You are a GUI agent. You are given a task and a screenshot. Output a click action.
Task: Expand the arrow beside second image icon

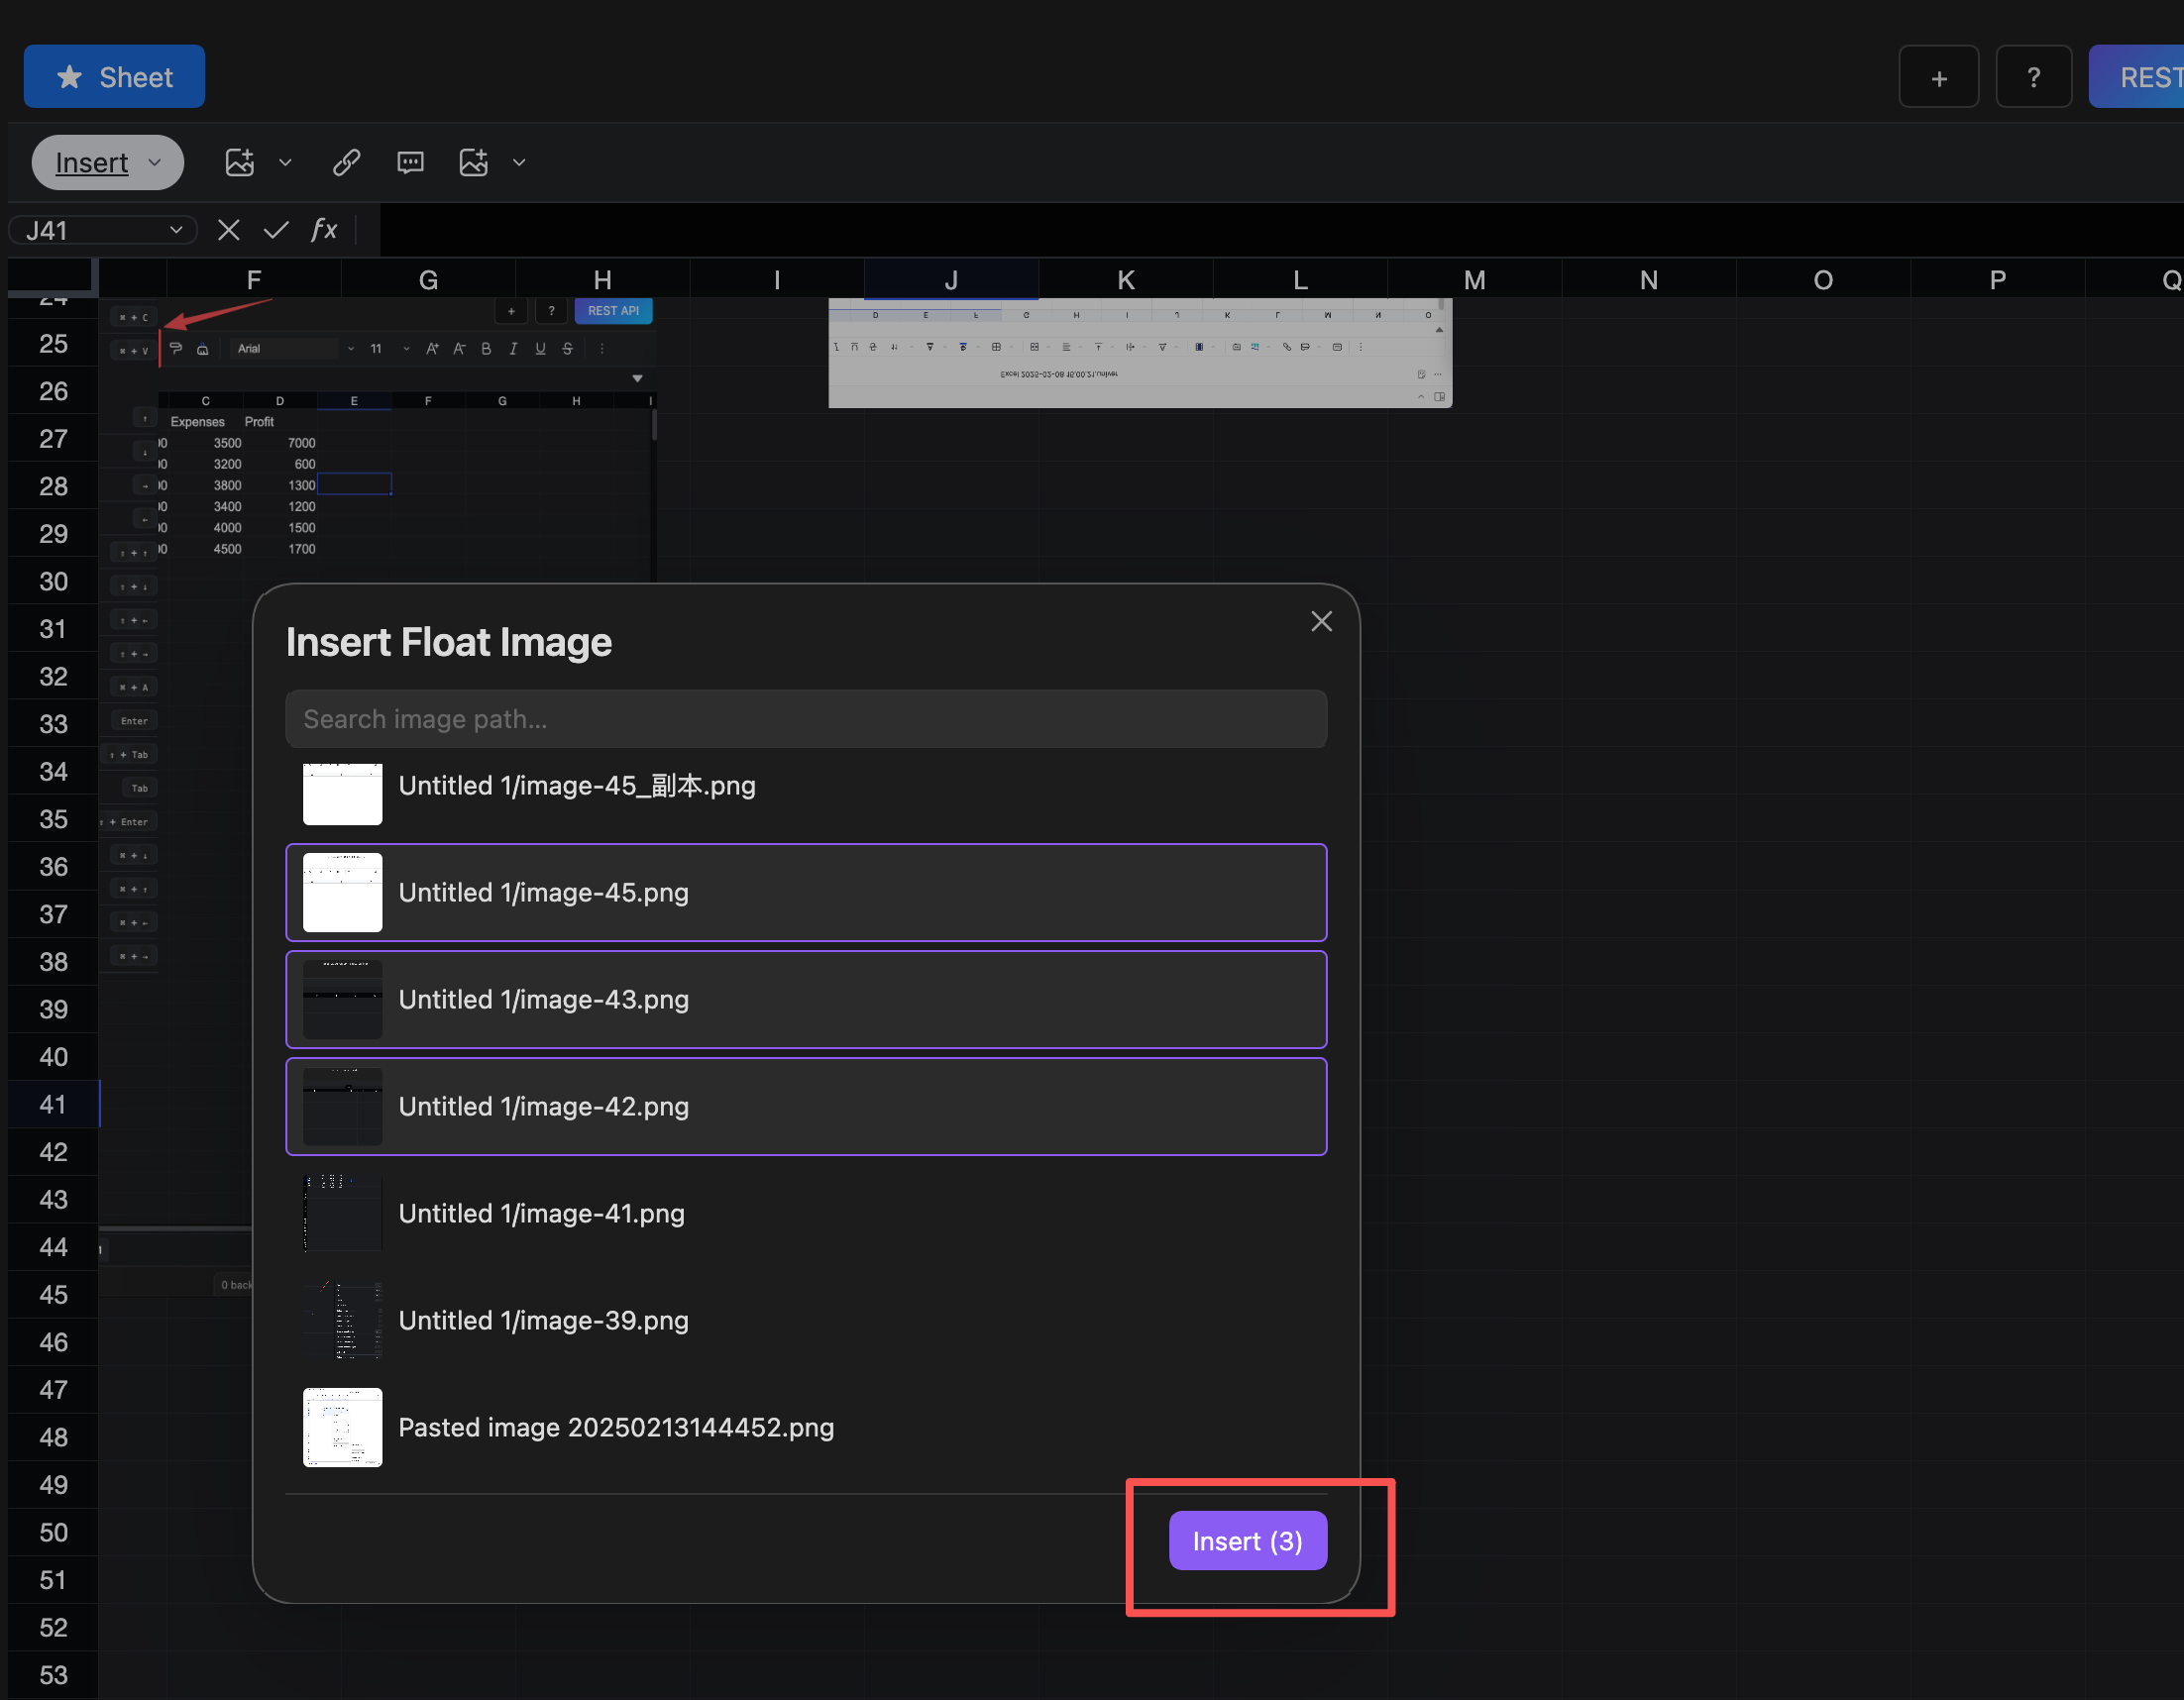[x=519, y=162]
